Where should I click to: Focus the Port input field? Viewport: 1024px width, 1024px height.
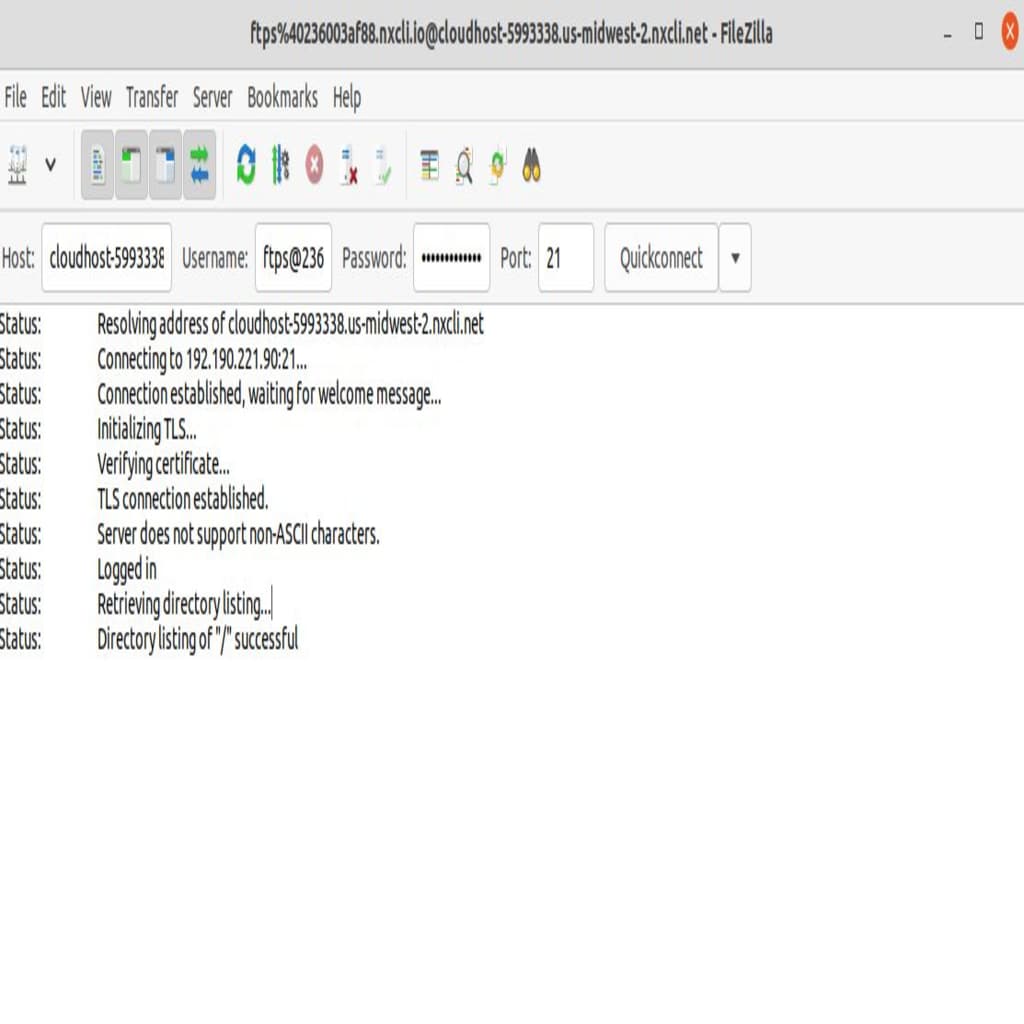[566, 257]
